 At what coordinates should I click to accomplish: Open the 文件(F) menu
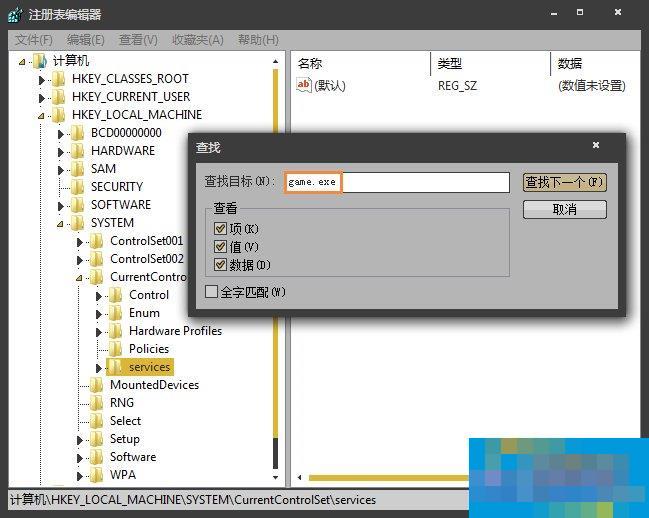[34, 40]
